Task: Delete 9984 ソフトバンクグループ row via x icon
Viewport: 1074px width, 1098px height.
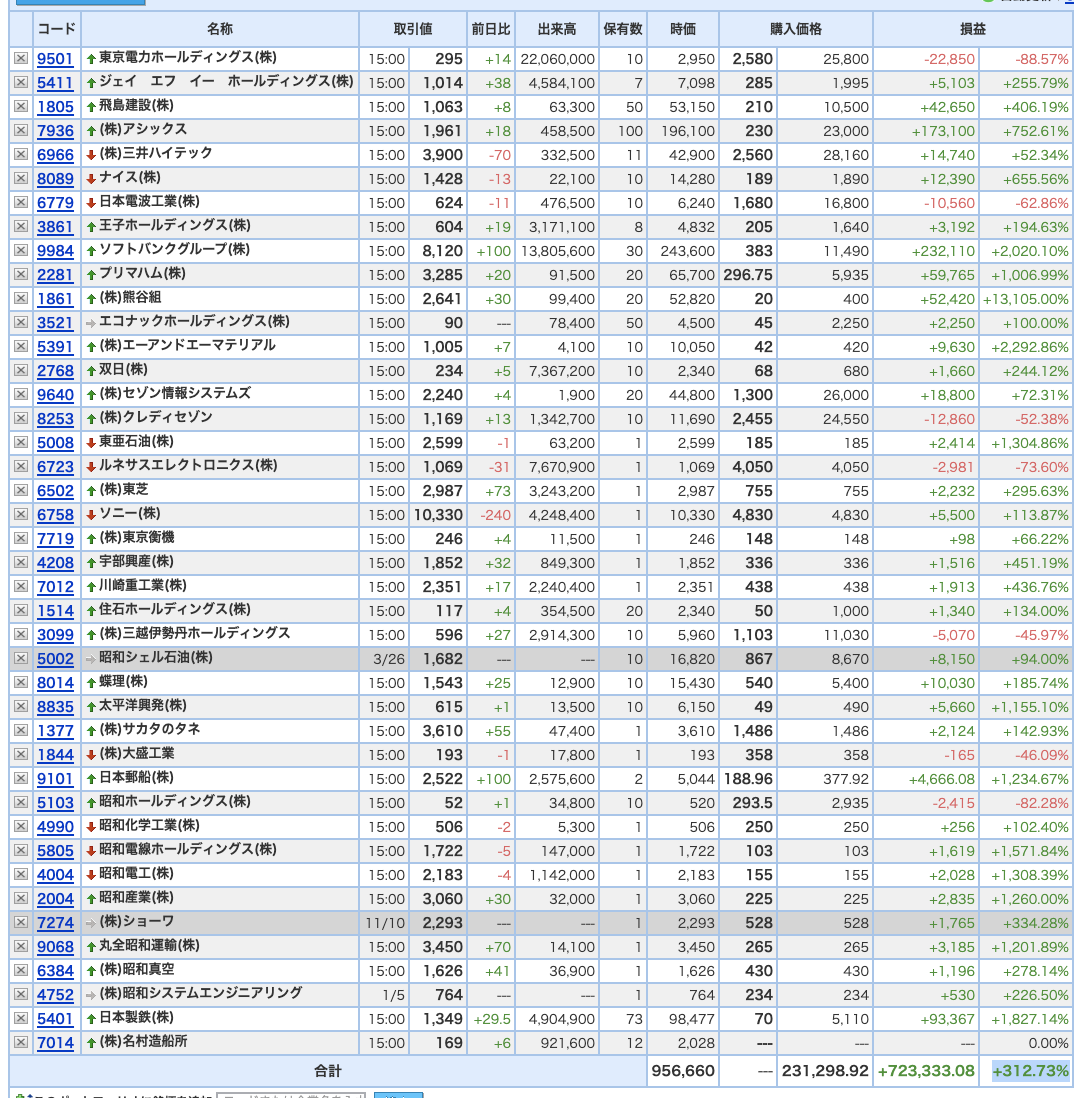Action: 21,251
